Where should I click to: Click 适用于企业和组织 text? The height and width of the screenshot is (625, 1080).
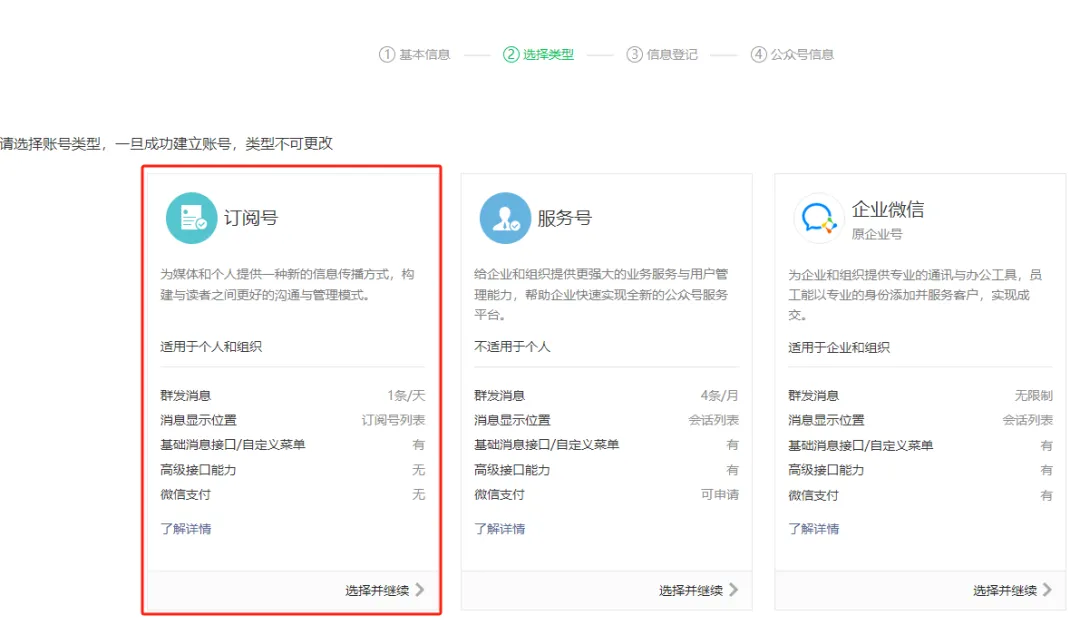tap(839, 347)
